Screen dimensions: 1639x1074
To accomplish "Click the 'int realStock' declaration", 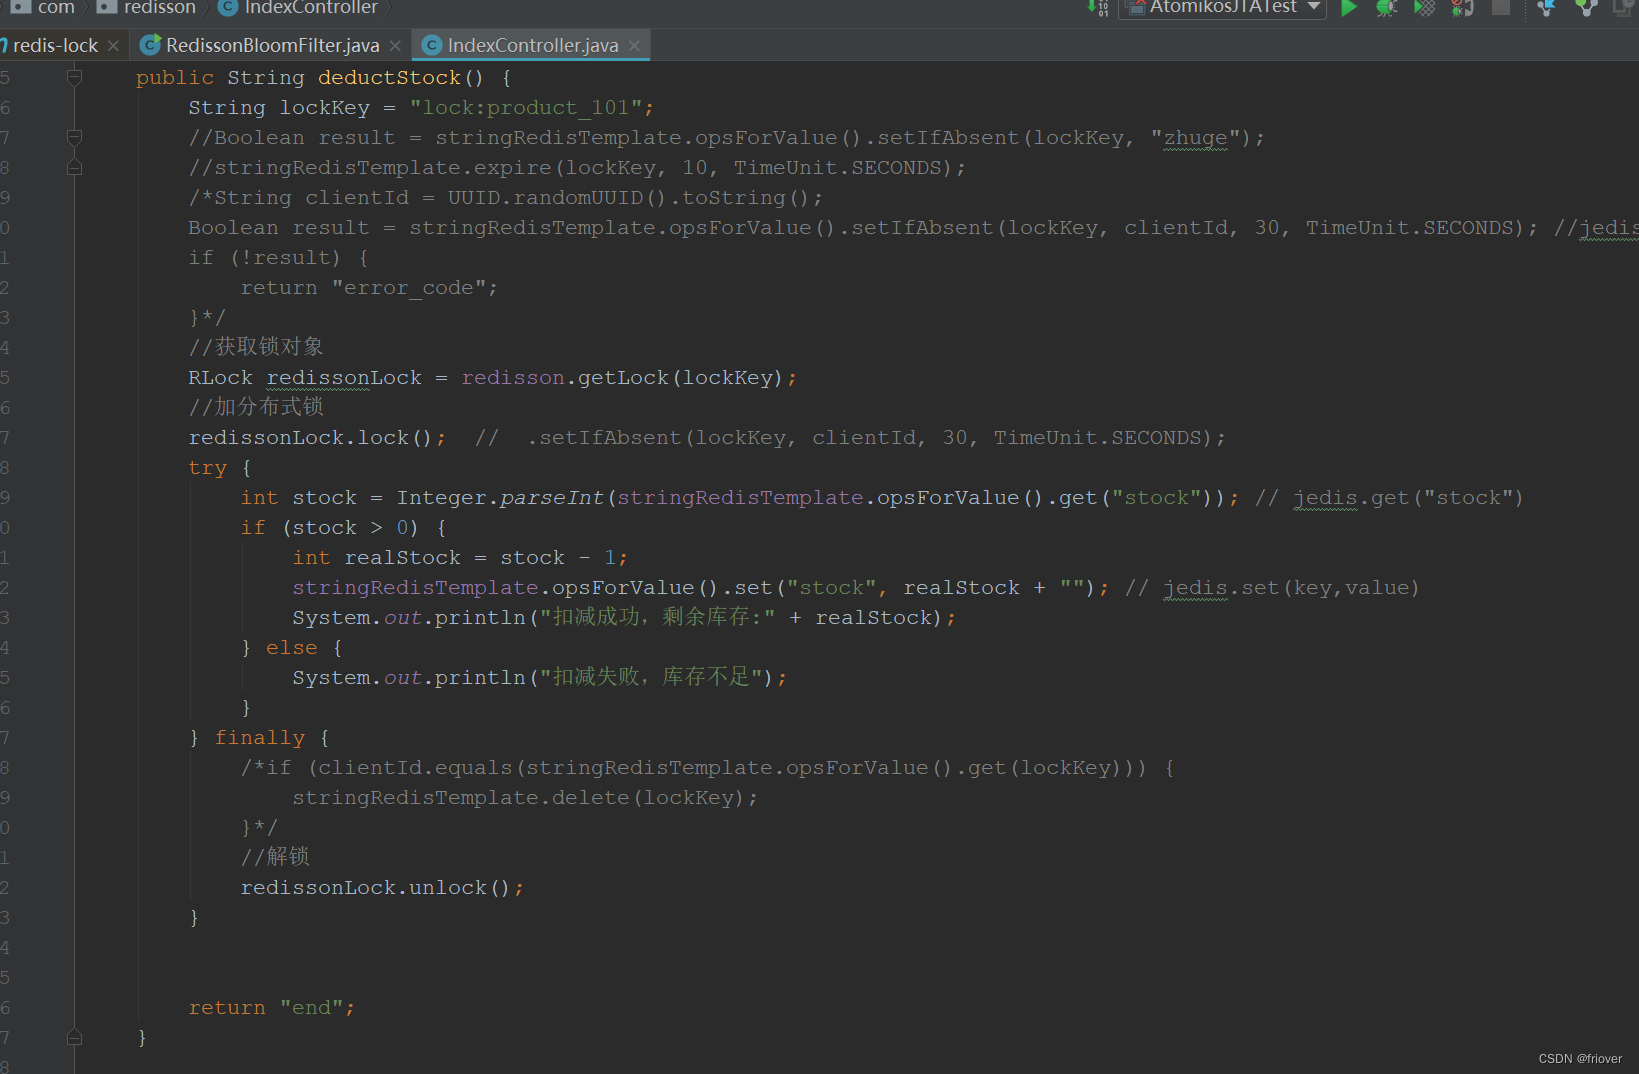I will tap(377, 557).
